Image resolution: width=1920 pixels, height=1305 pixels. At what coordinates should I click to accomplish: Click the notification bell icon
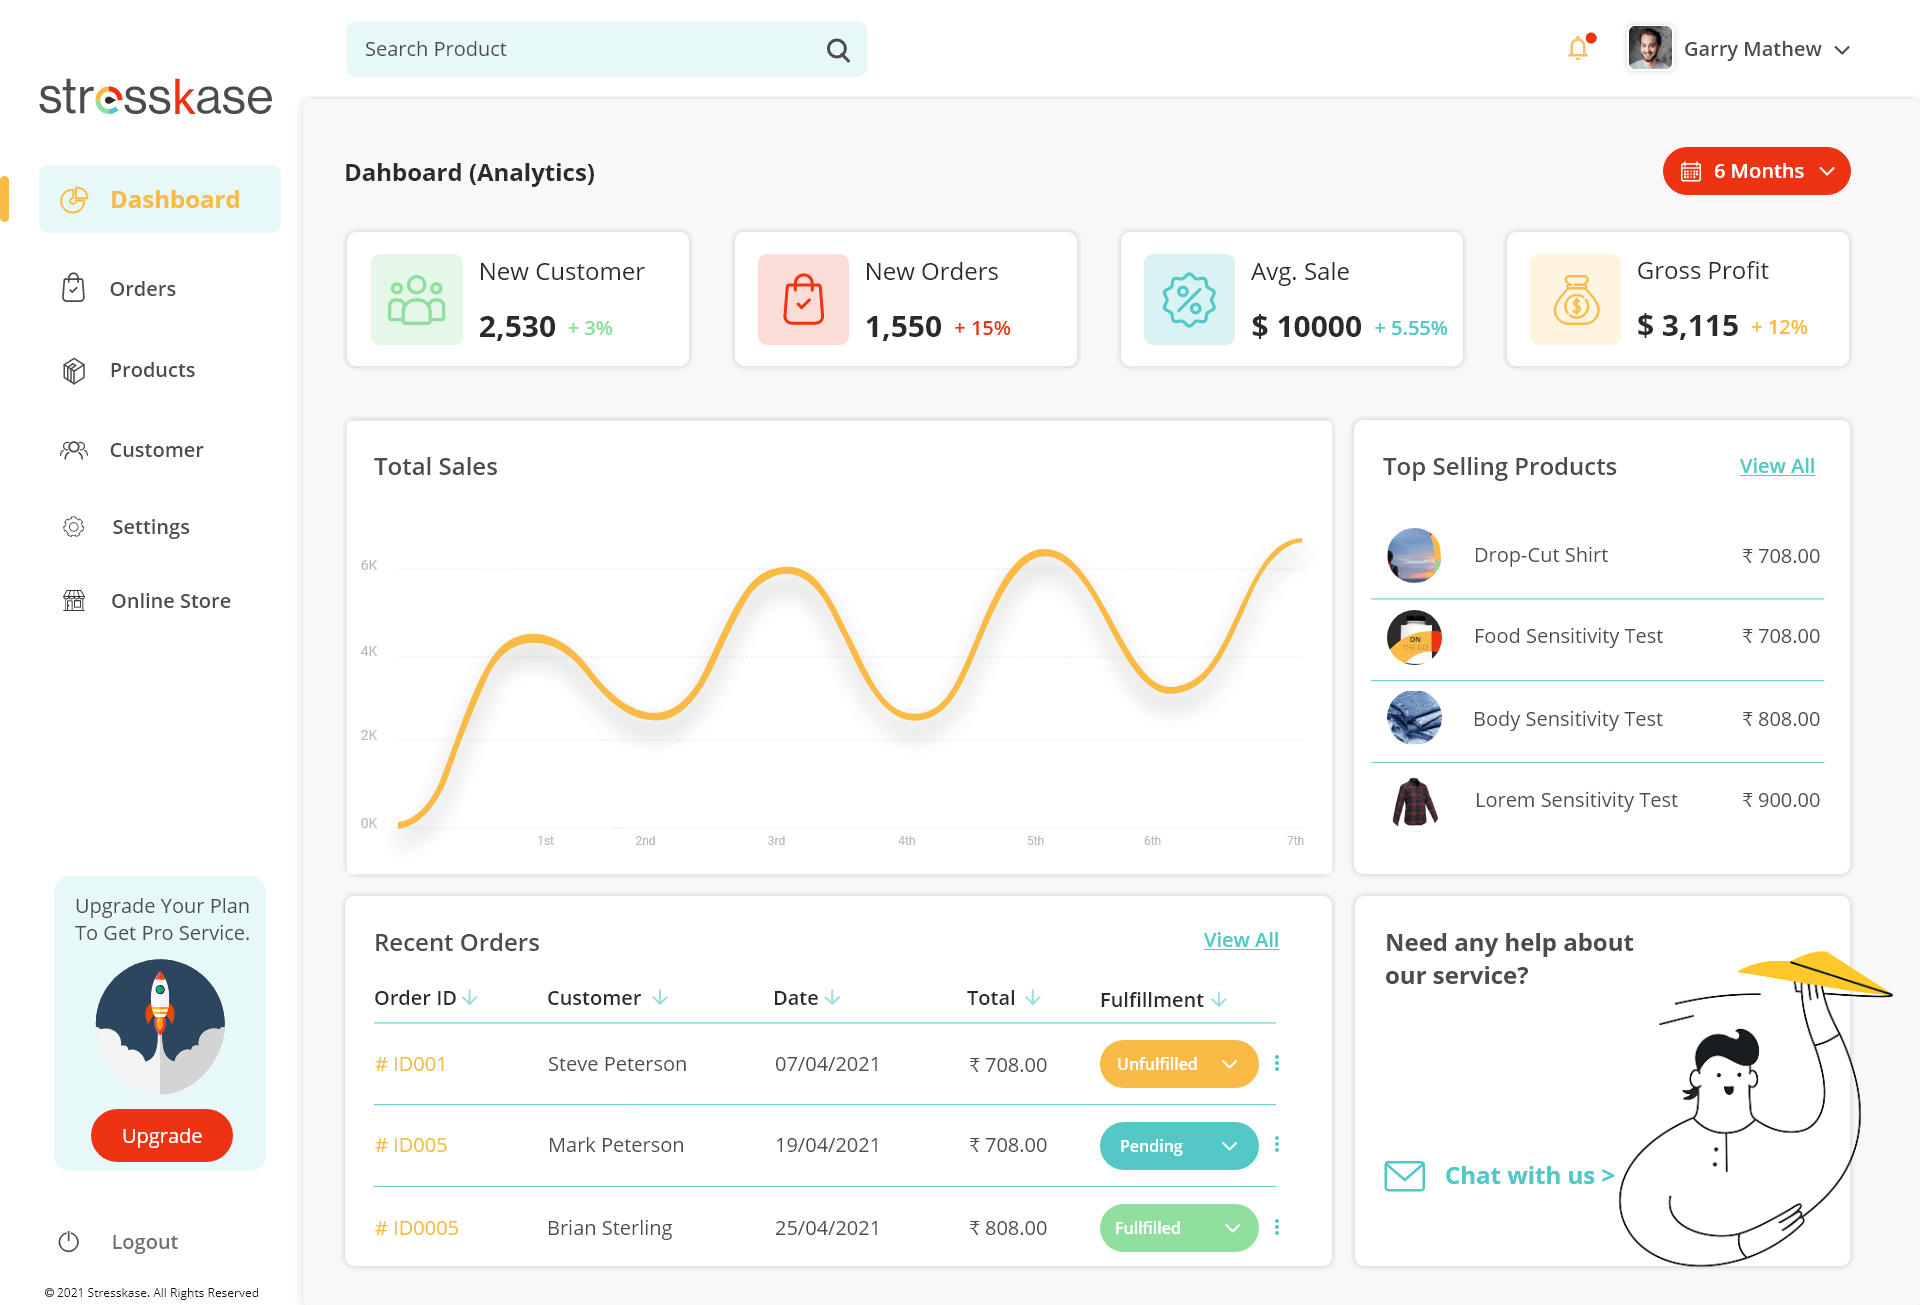click(x=1578, y=47)
